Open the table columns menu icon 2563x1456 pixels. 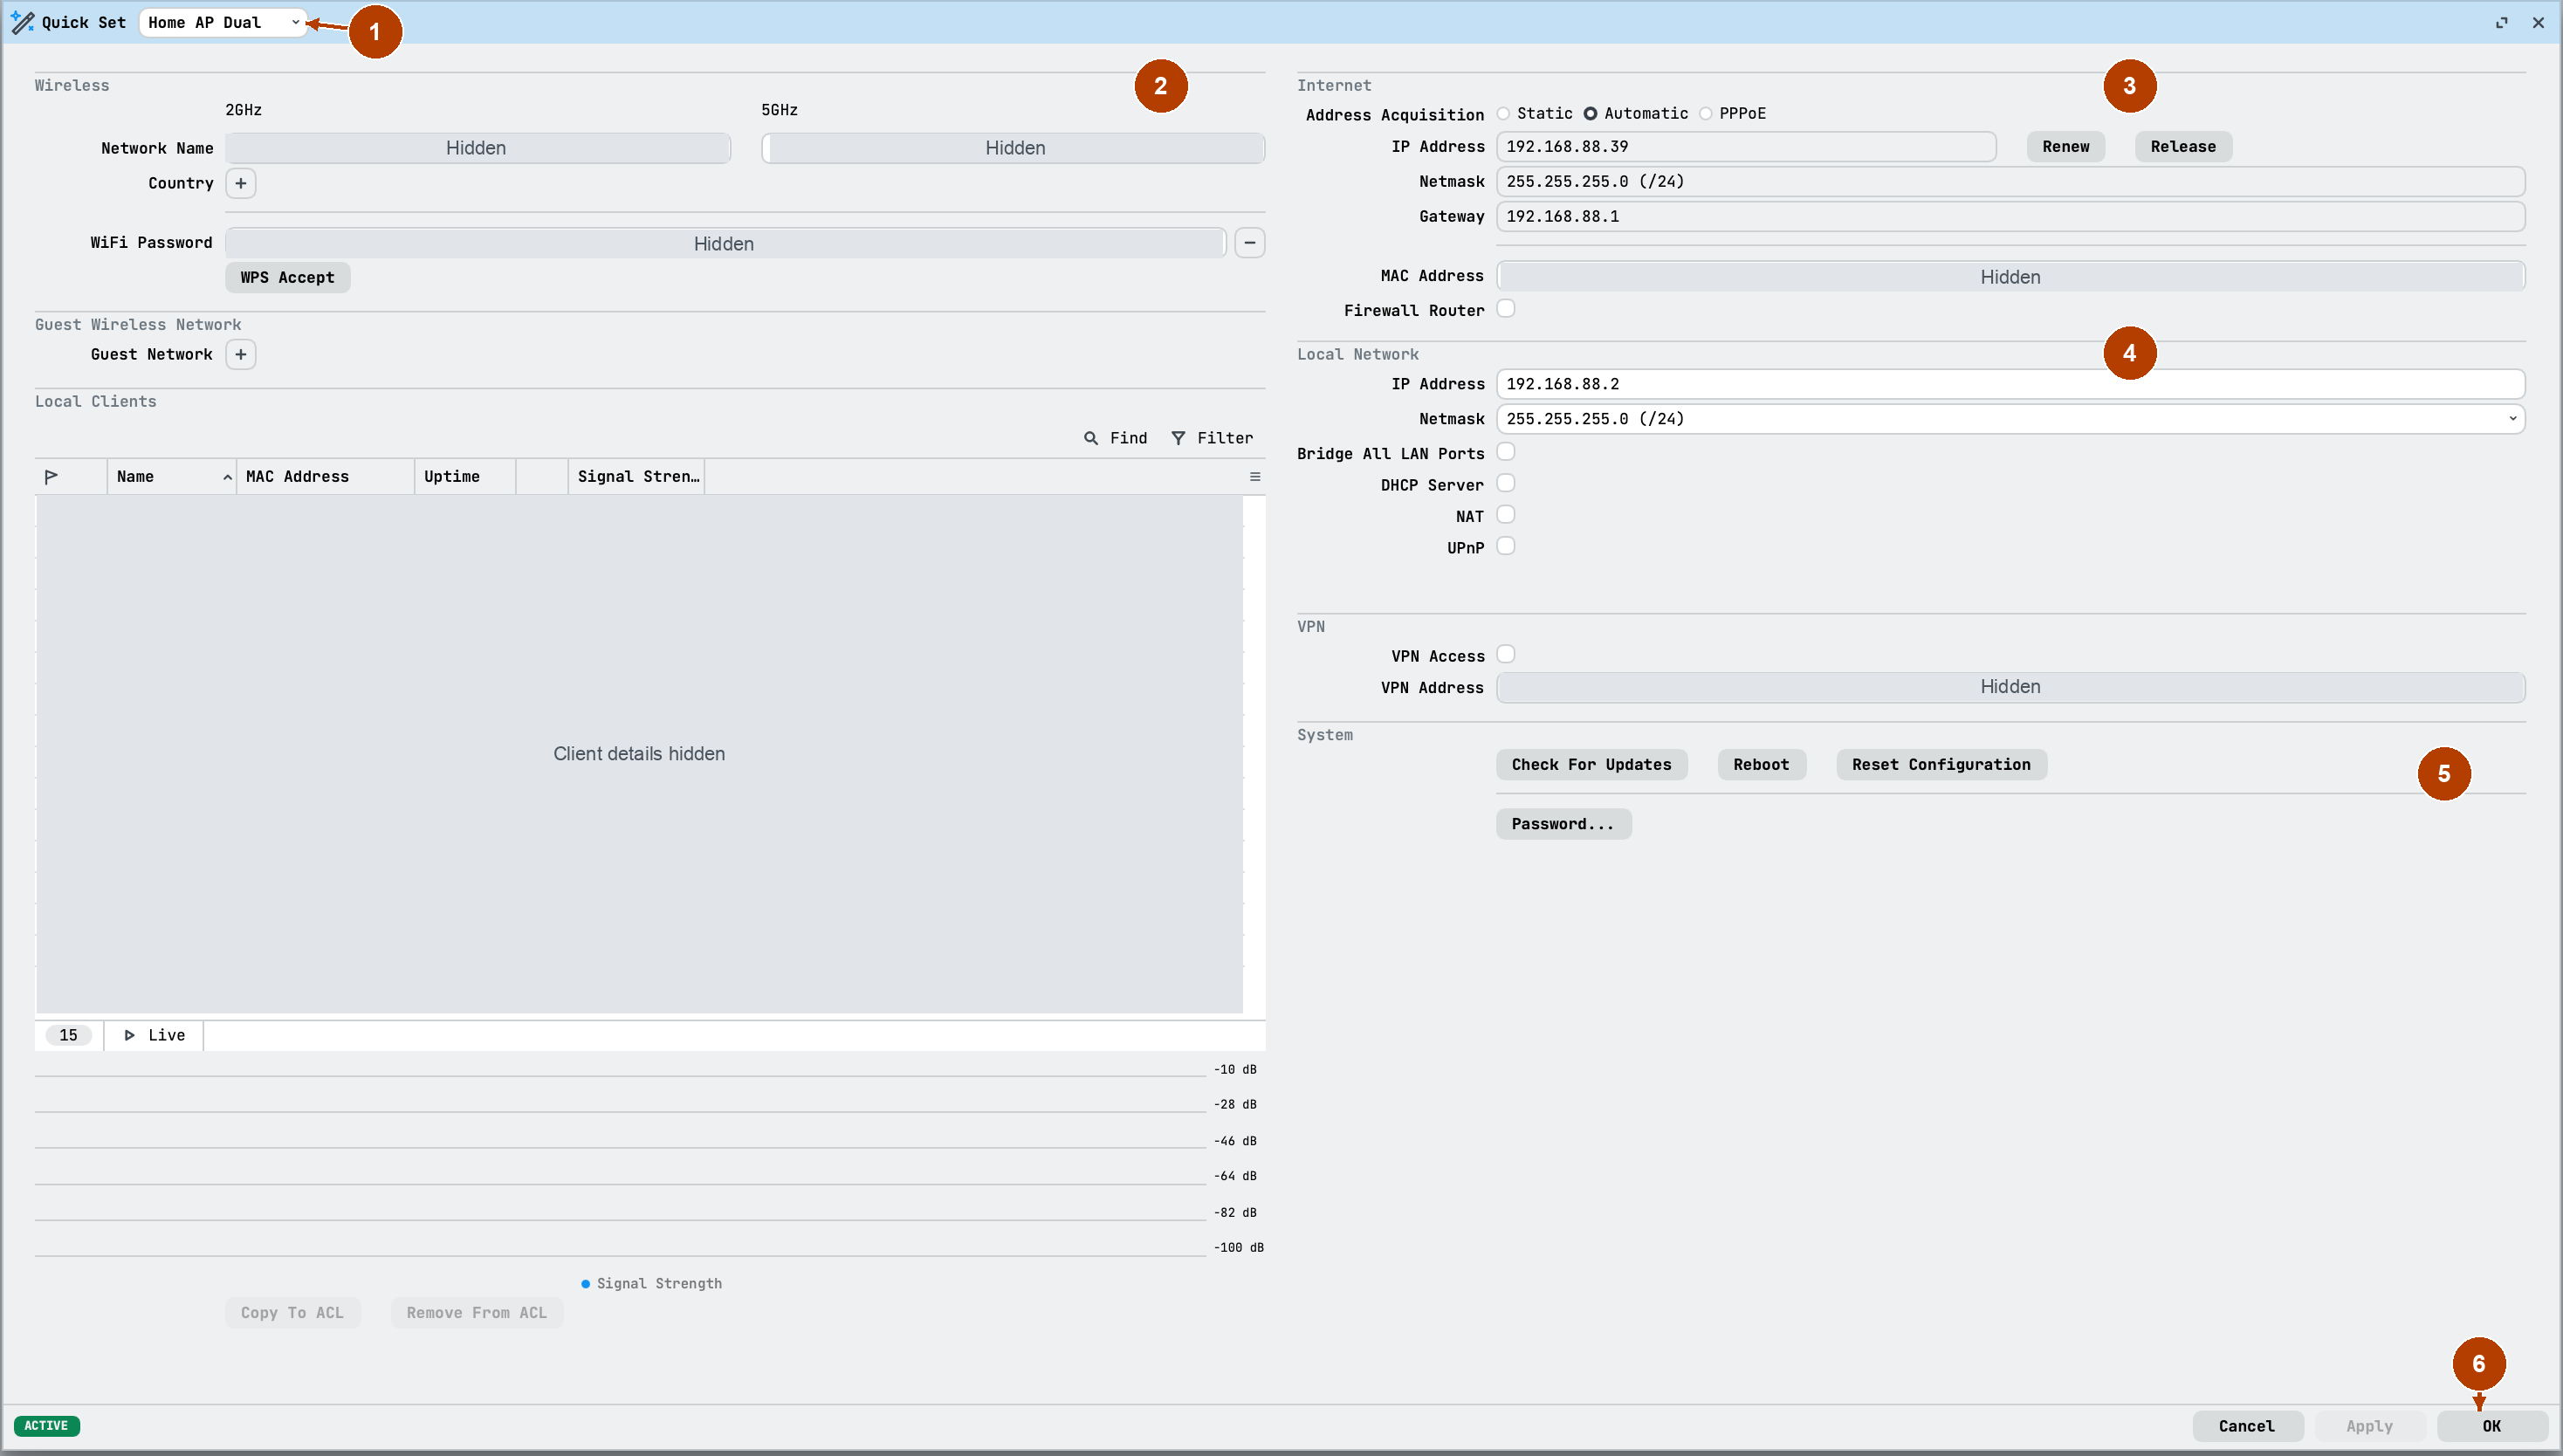tap(1254, 477)
